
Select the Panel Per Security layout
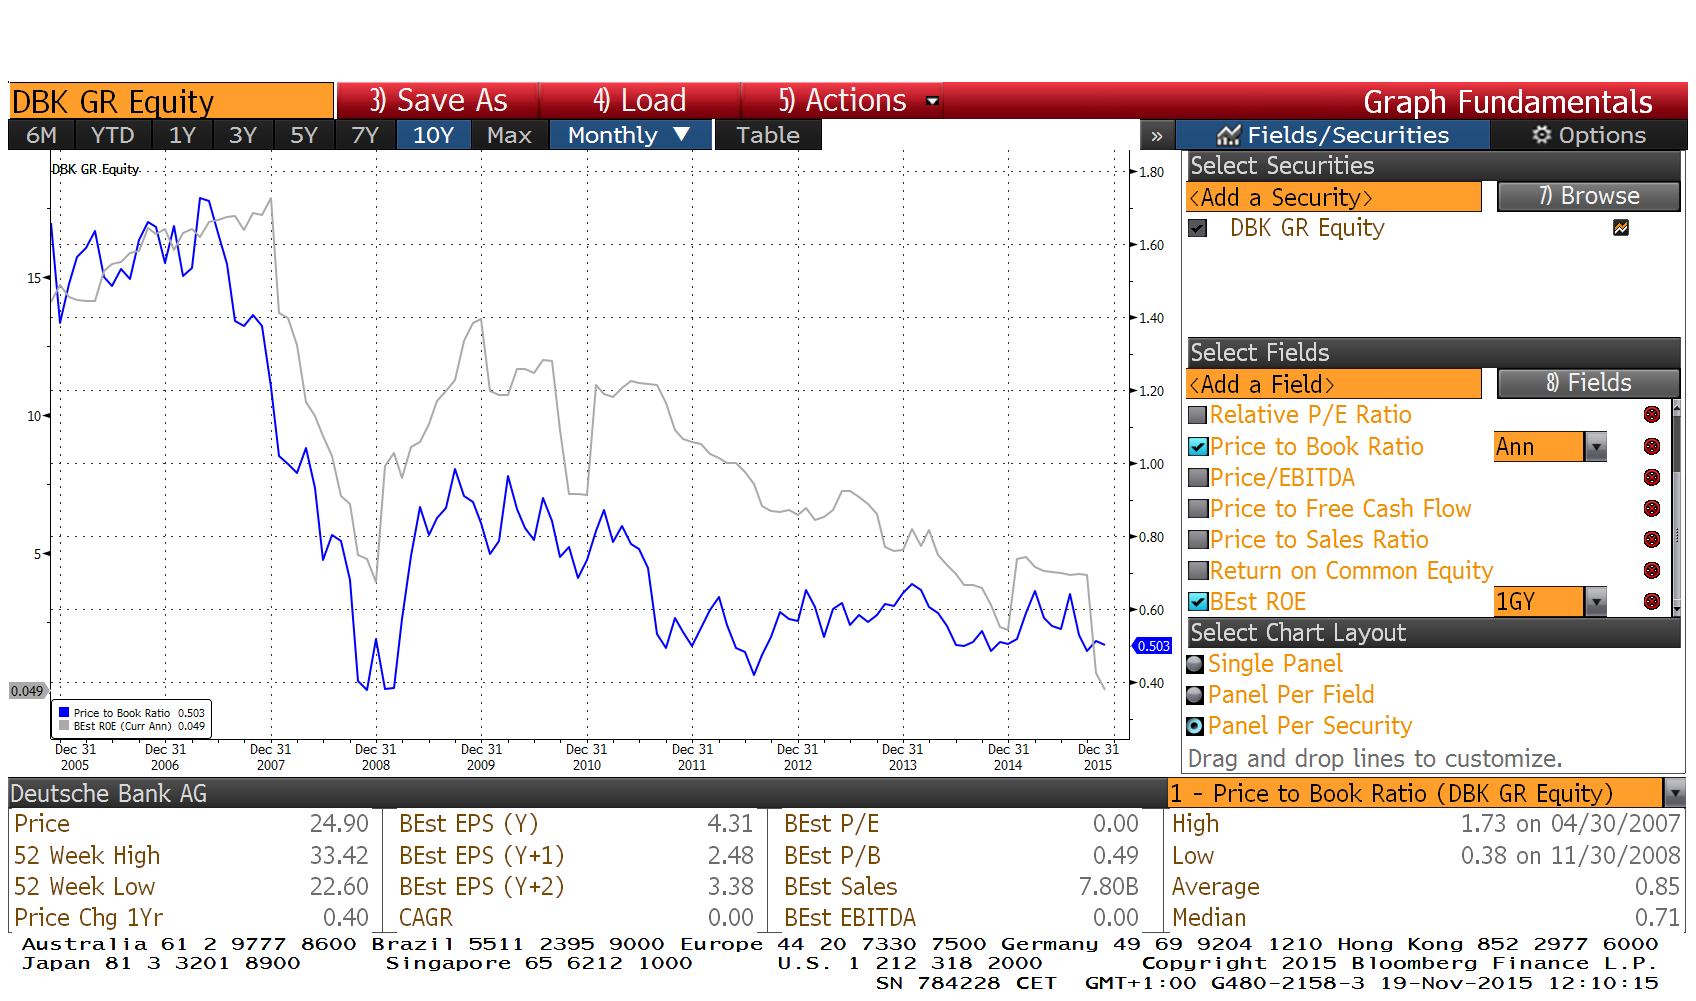click(x=1195, y=726)
